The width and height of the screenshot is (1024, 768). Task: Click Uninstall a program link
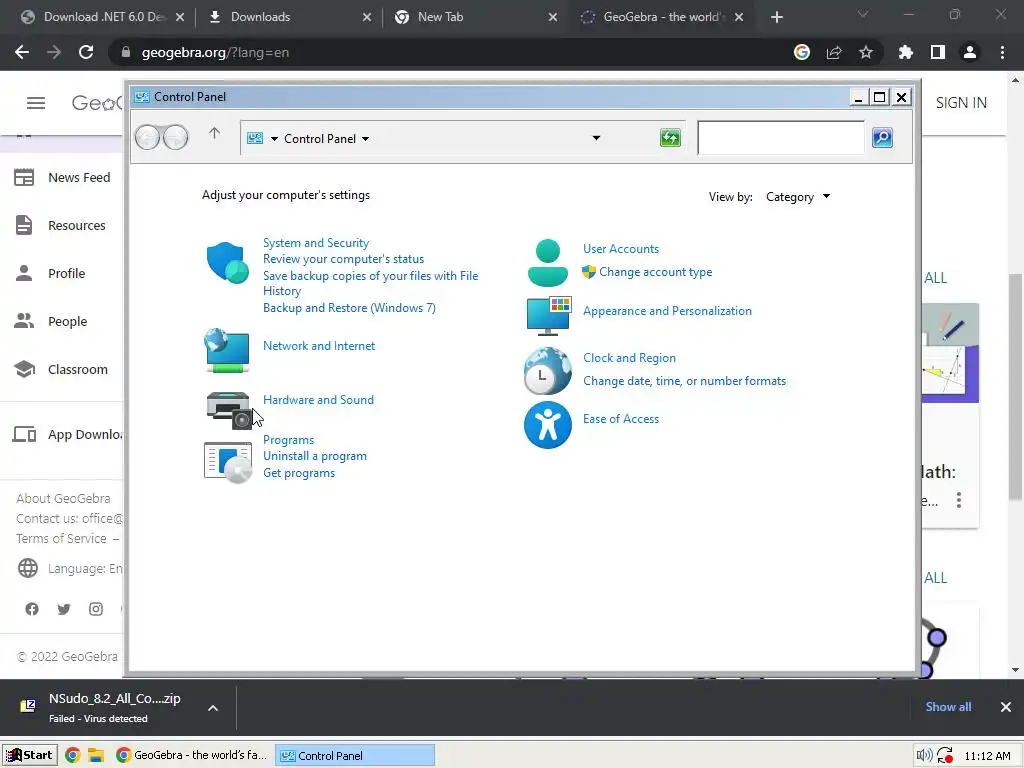click(x=315, y=456)
